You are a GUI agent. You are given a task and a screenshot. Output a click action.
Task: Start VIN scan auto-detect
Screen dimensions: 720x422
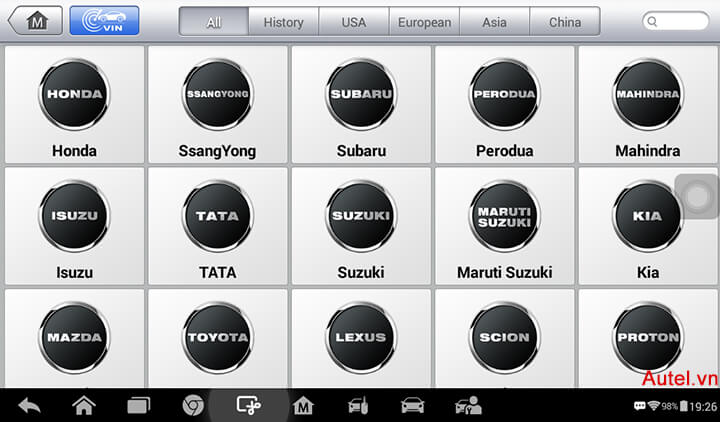tap(104, 21)
